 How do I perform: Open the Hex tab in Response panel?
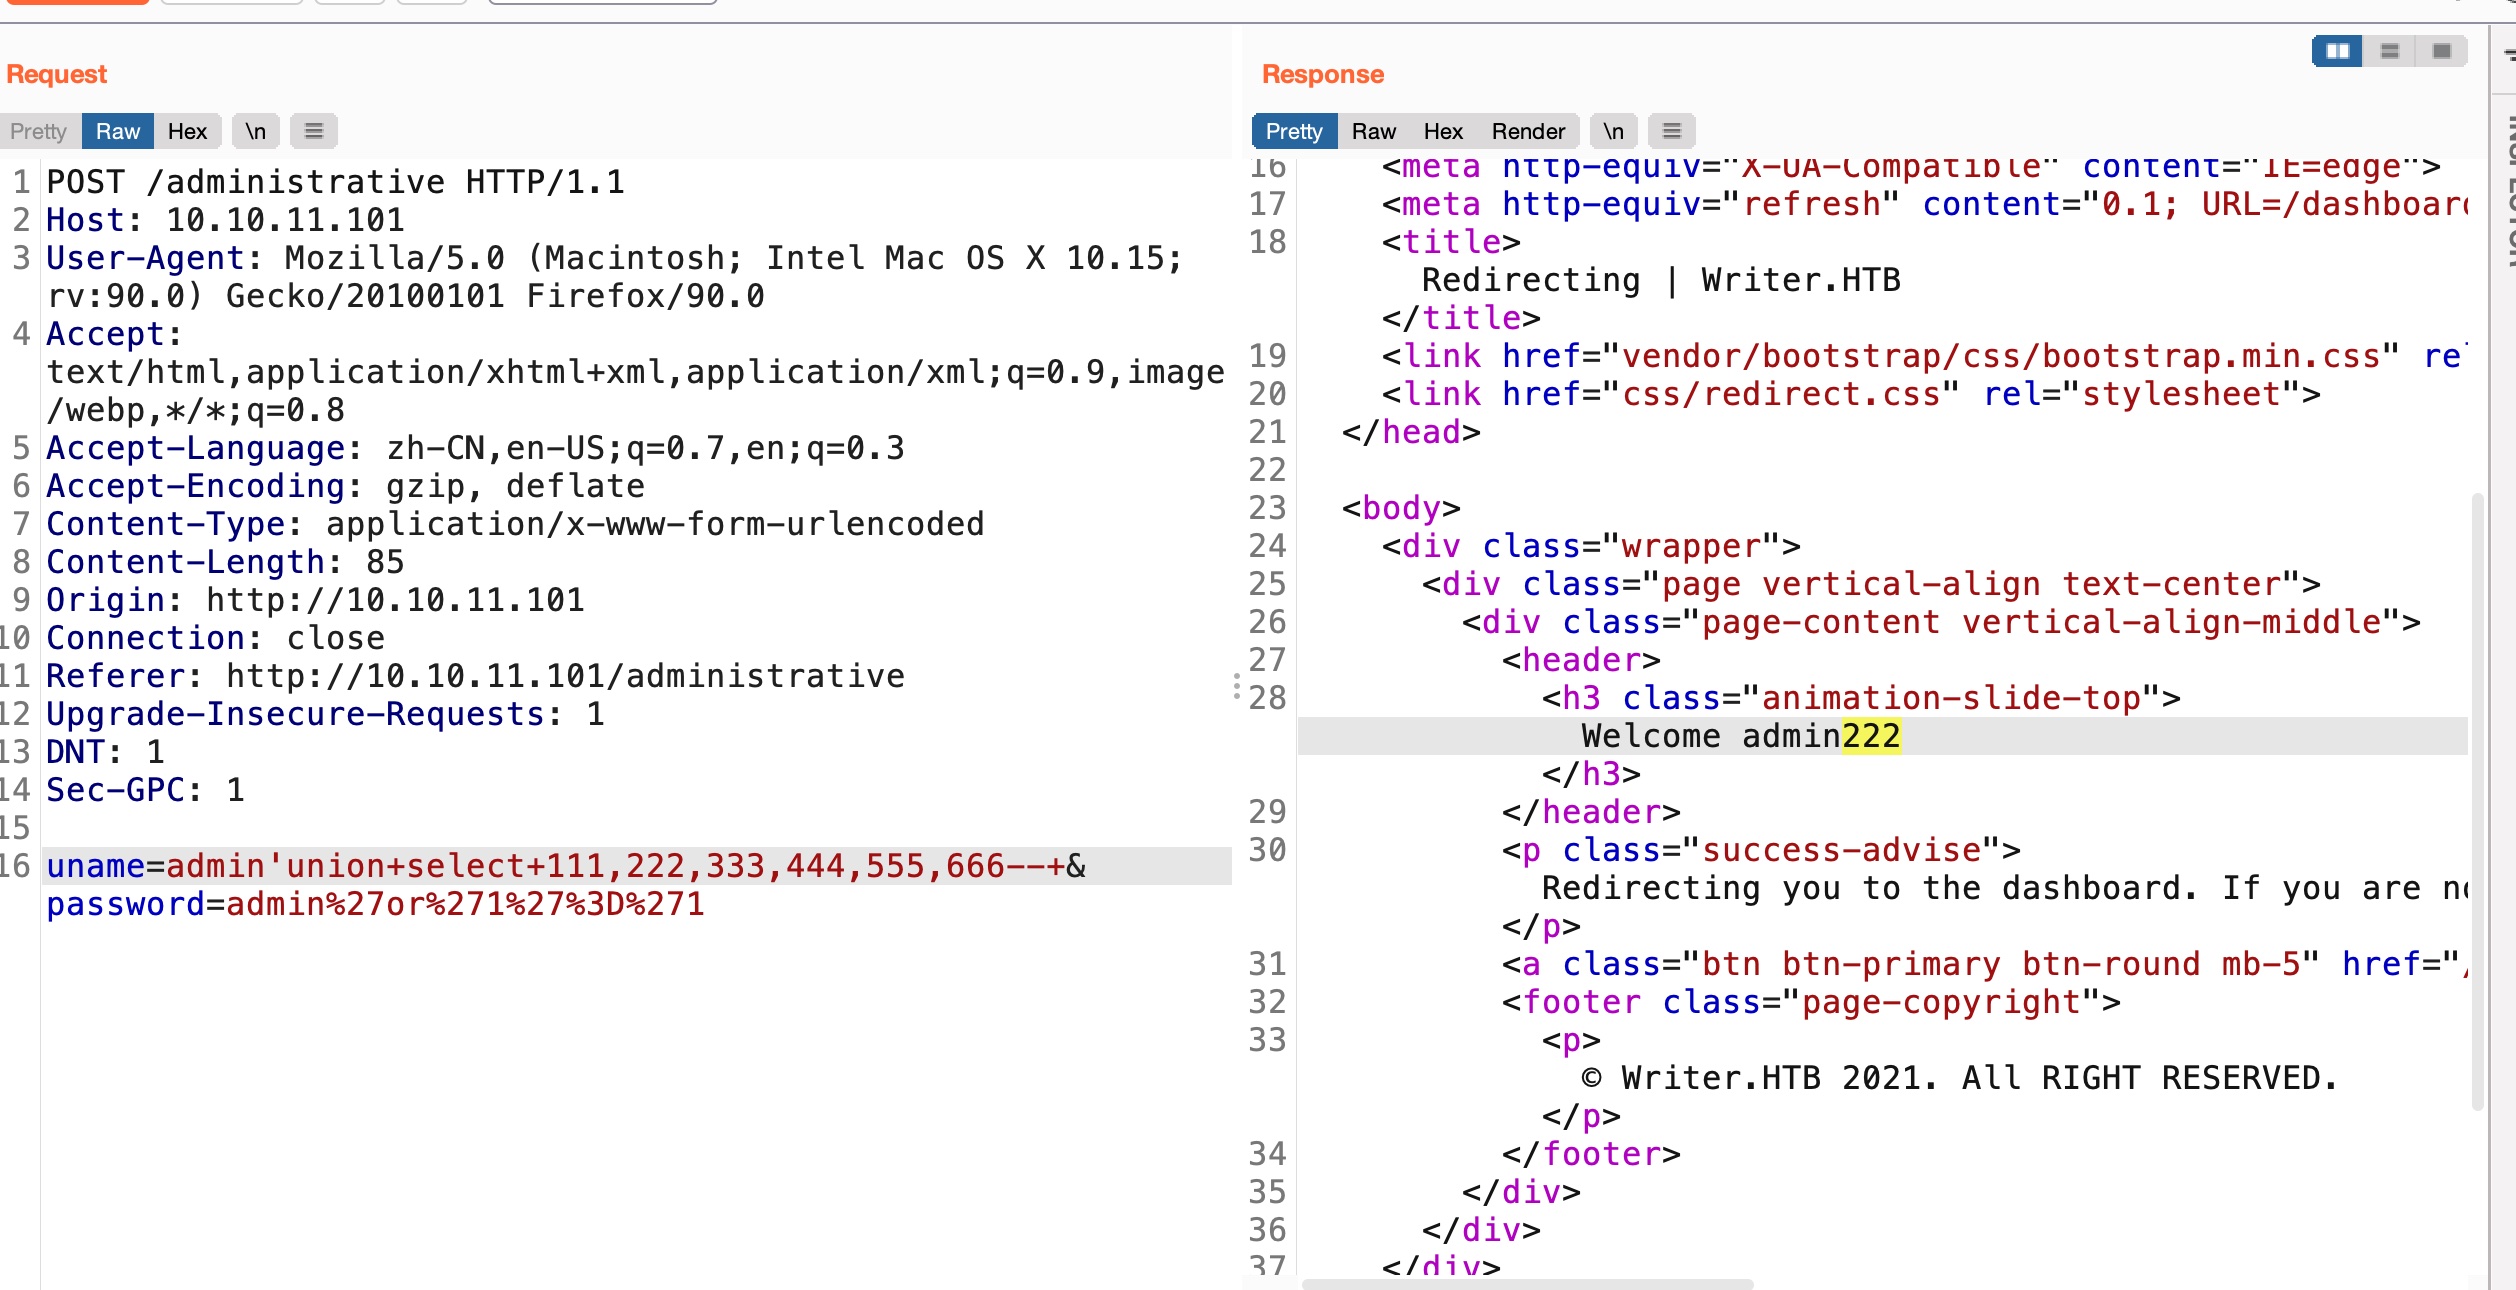click(1442, 131)
